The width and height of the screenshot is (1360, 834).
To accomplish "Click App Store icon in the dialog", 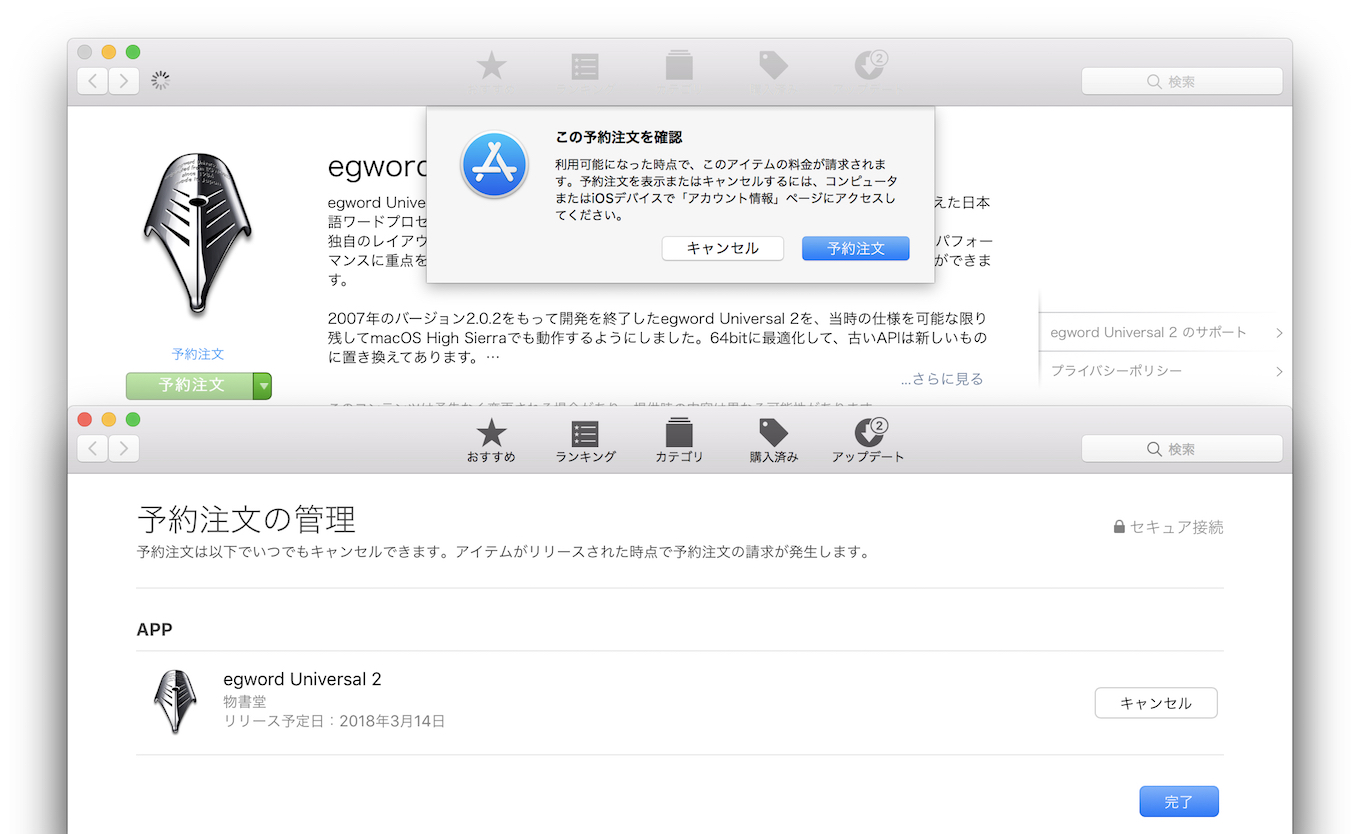I will 494,164.
